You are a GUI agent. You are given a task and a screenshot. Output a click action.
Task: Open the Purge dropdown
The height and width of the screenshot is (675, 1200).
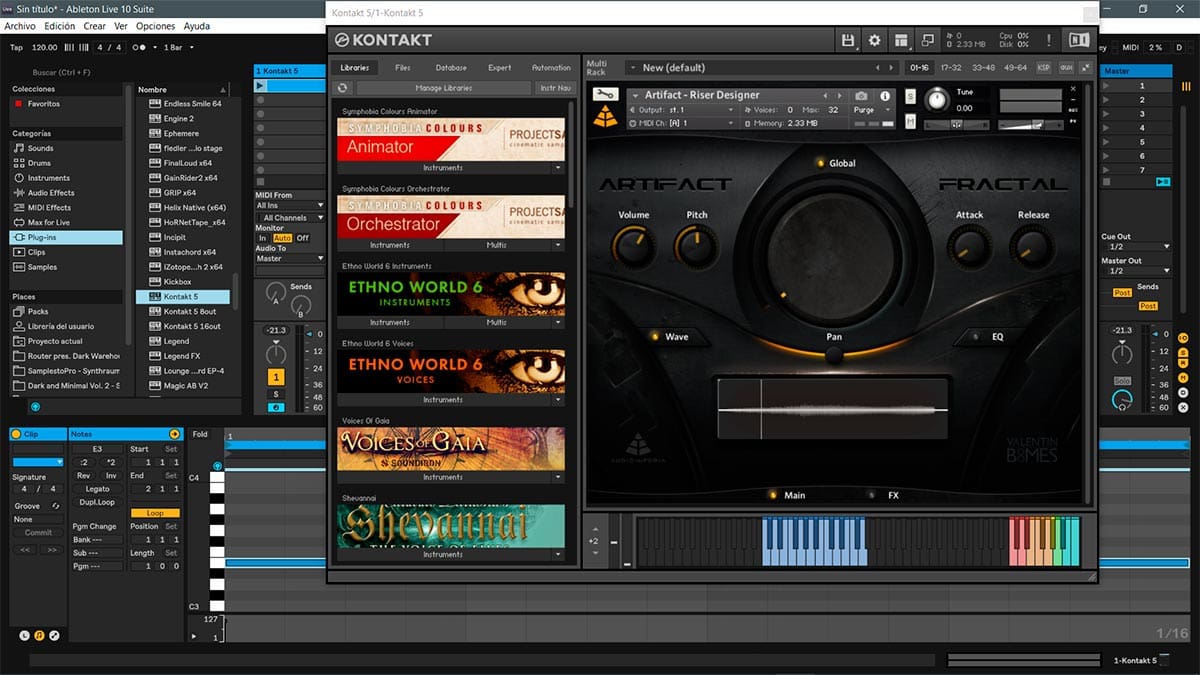[869, 110]
